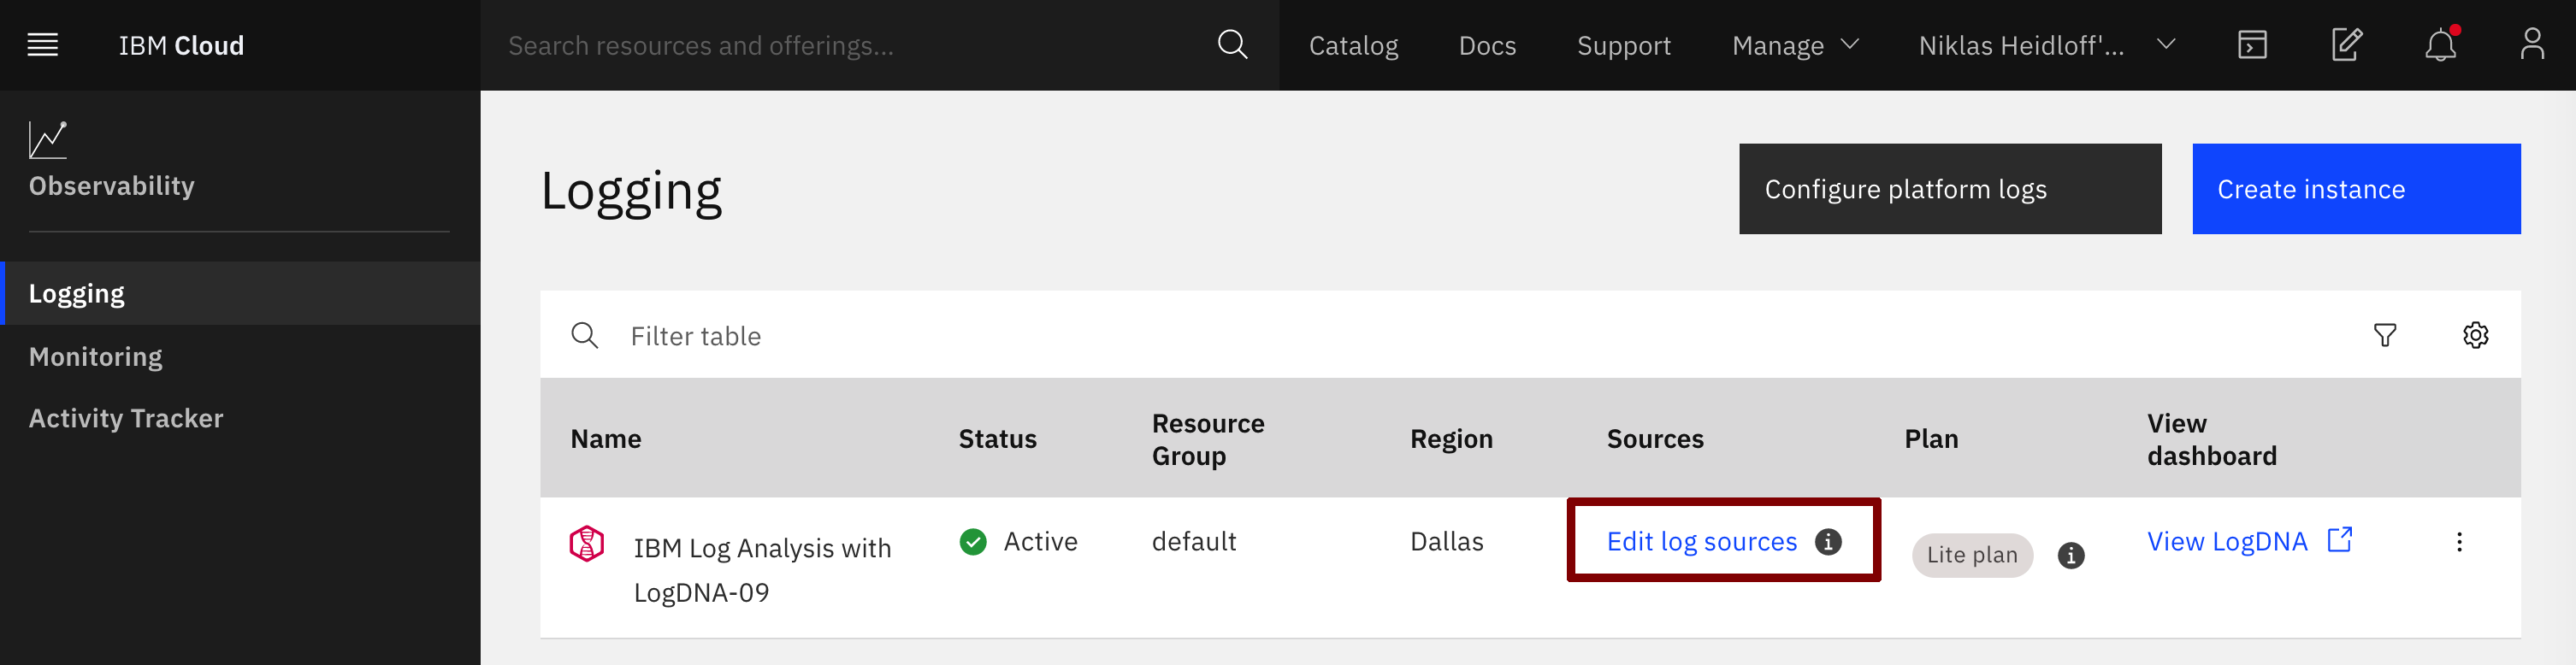Click the 'default' resource group cell

(x=1193, y=542)
